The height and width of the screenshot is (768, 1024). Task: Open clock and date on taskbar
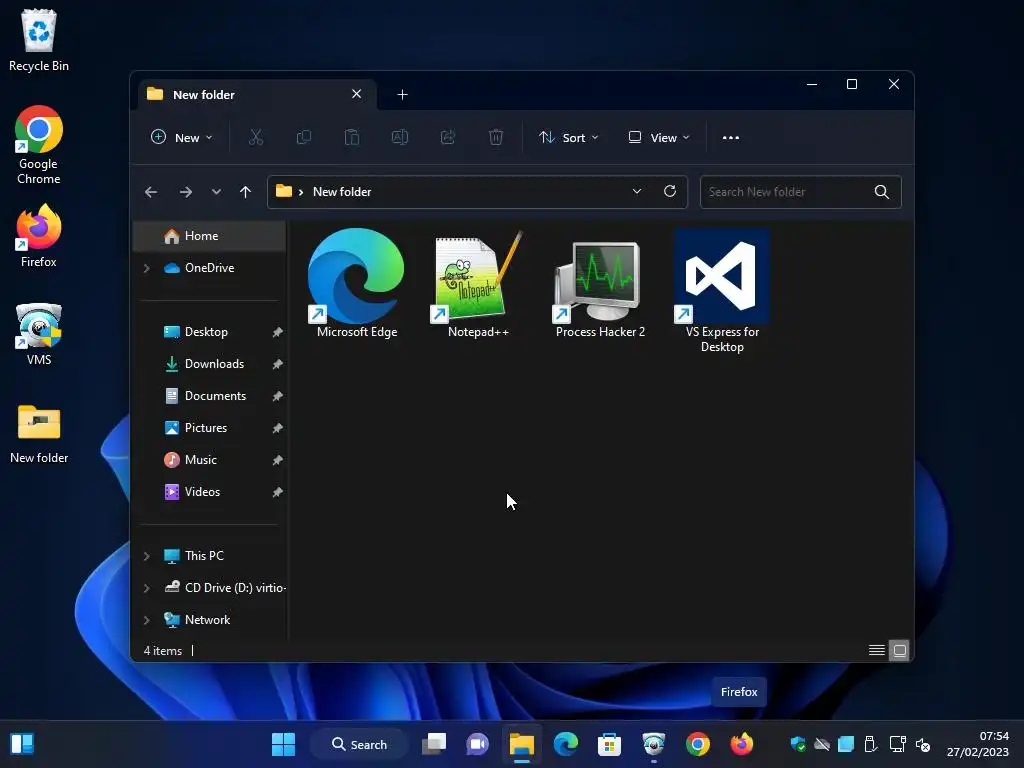978,744
